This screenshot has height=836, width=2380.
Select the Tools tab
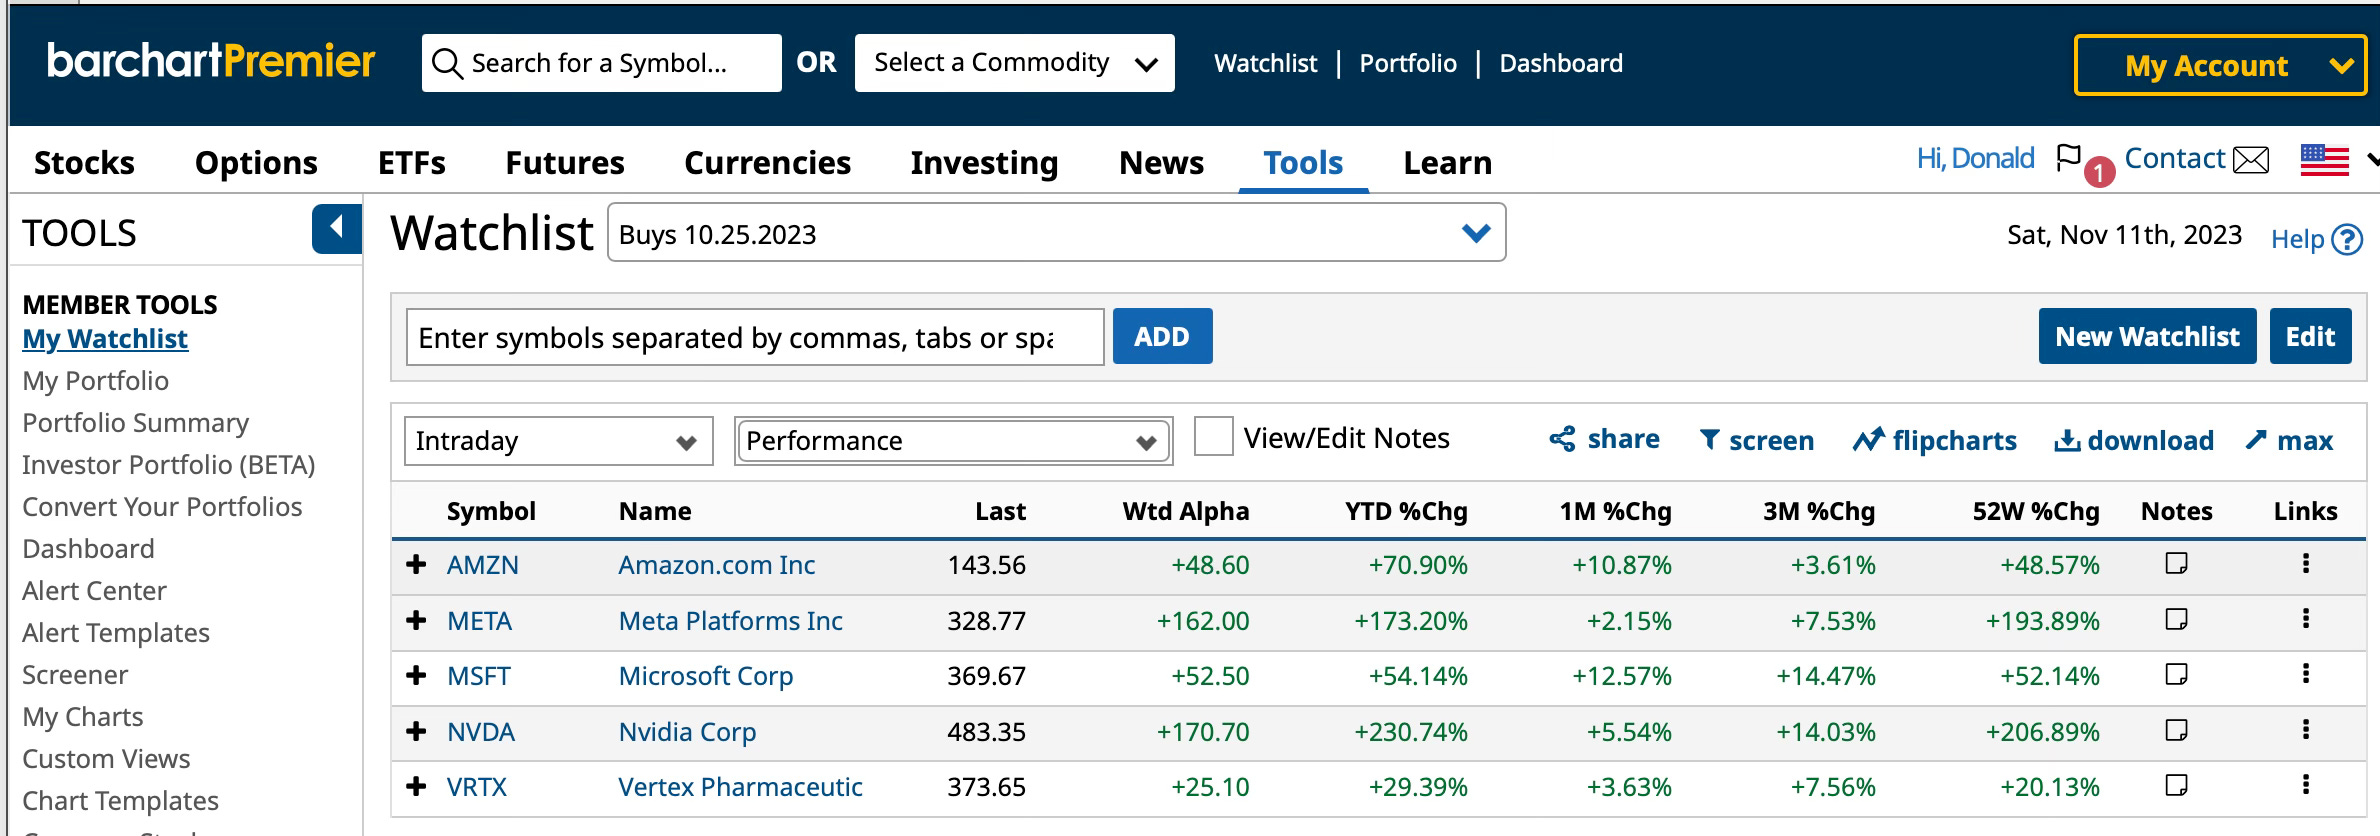[x=1303, y=162]
